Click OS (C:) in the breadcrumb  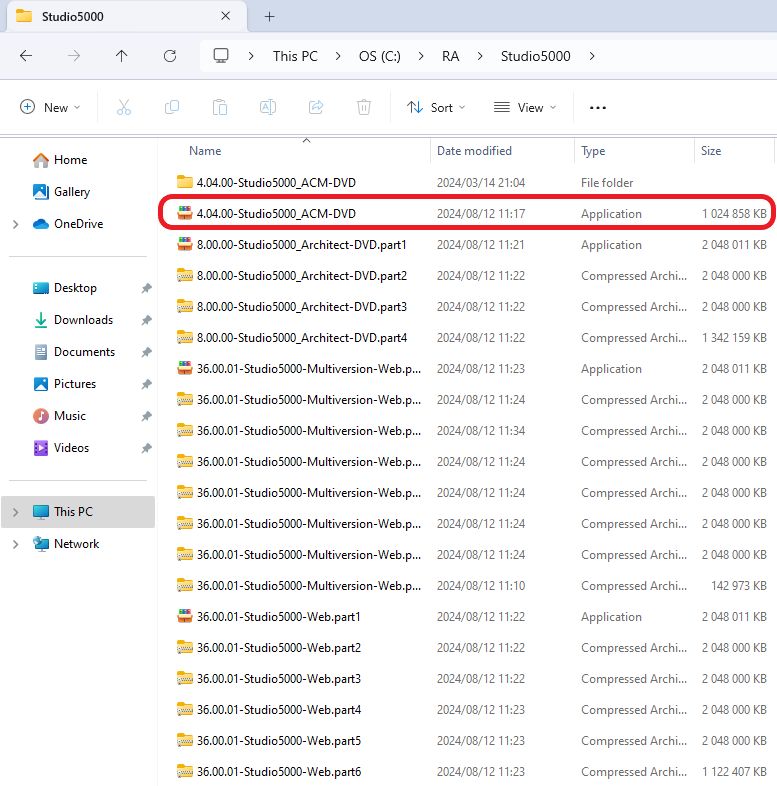coord(379,56)
